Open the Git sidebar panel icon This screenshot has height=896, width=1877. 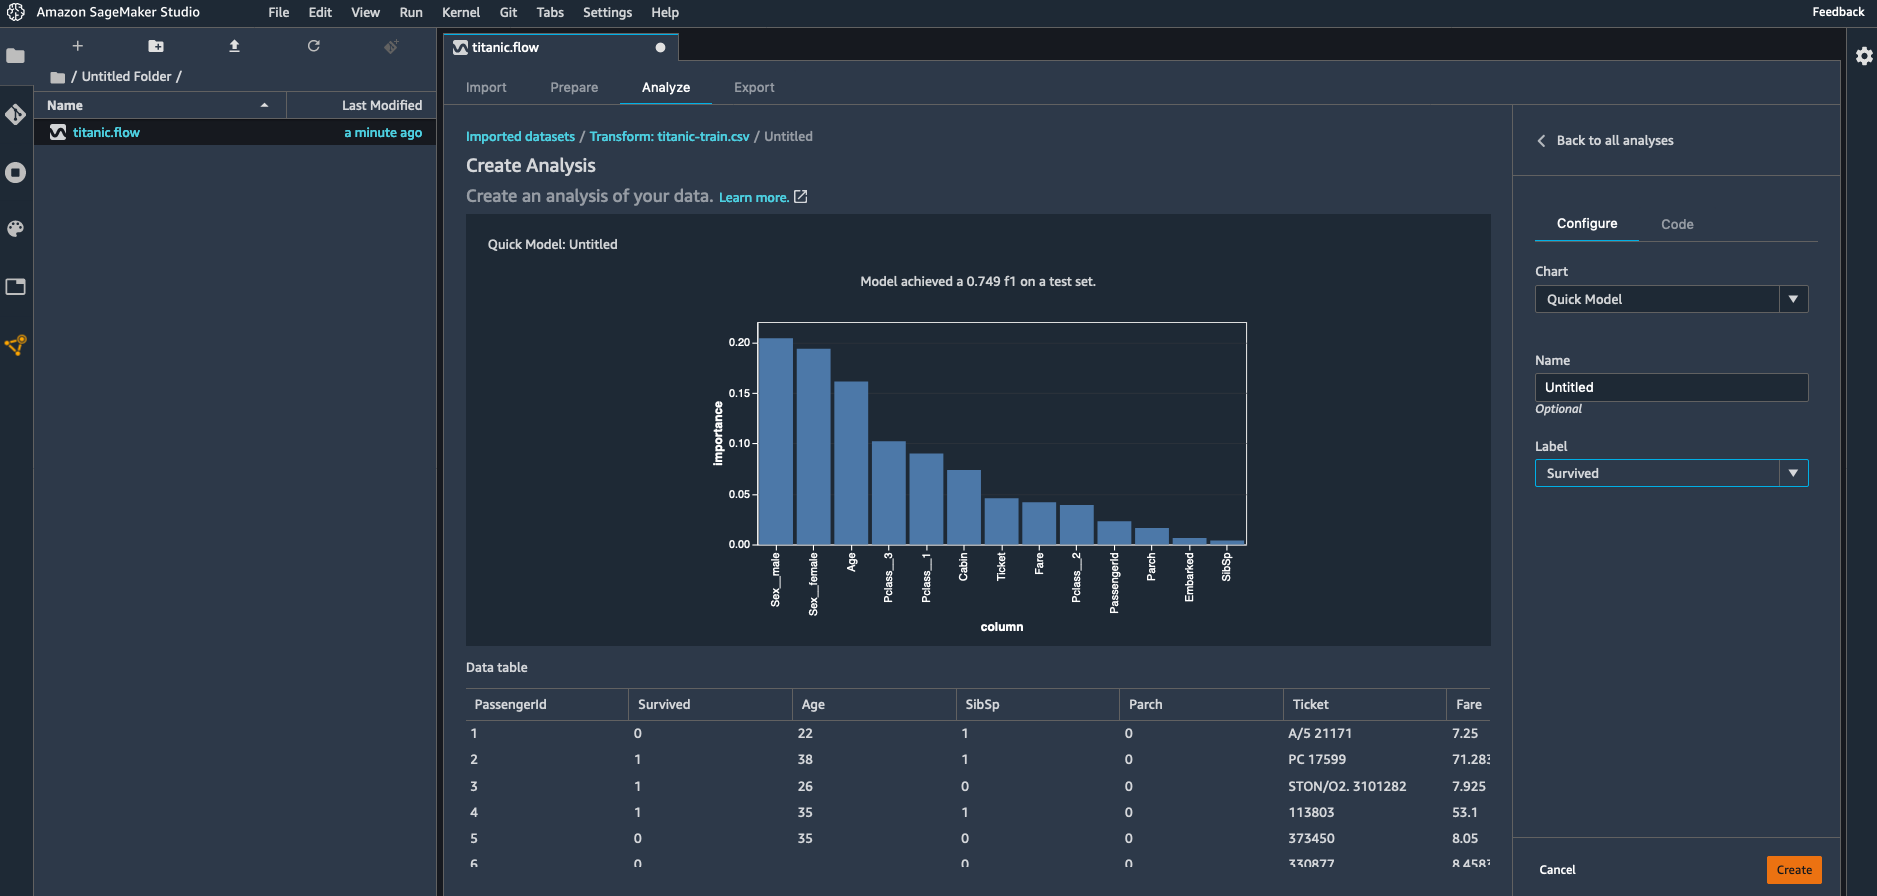click(15, 115)
